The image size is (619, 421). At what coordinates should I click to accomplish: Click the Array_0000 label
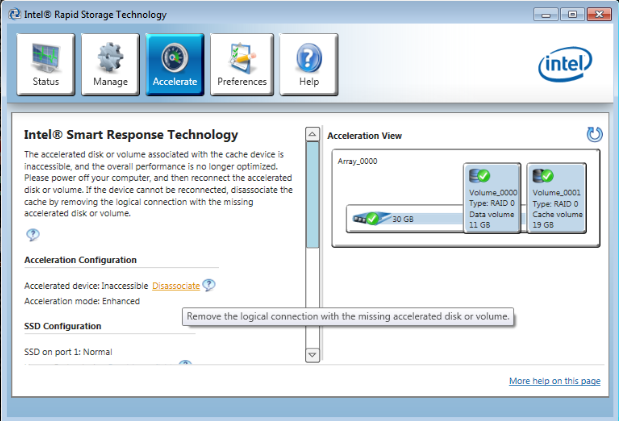[357, 161]
